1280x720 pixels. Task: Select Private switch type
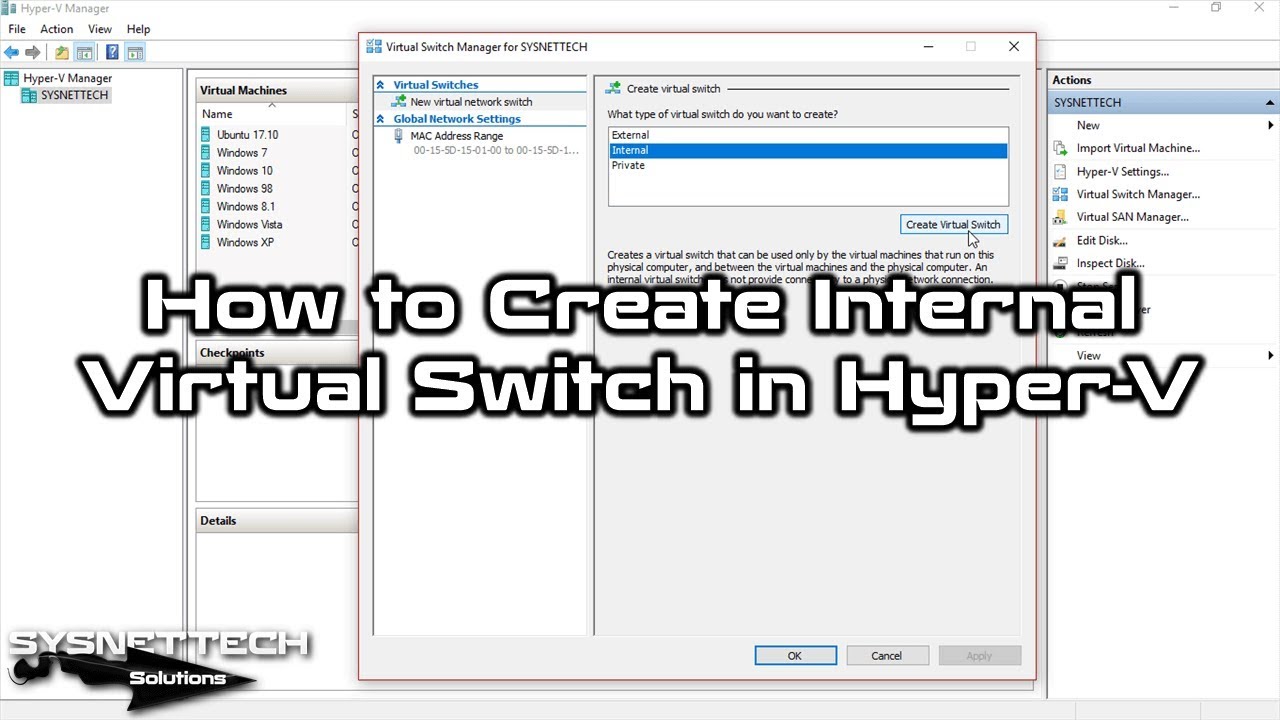[x=808, y=165]
